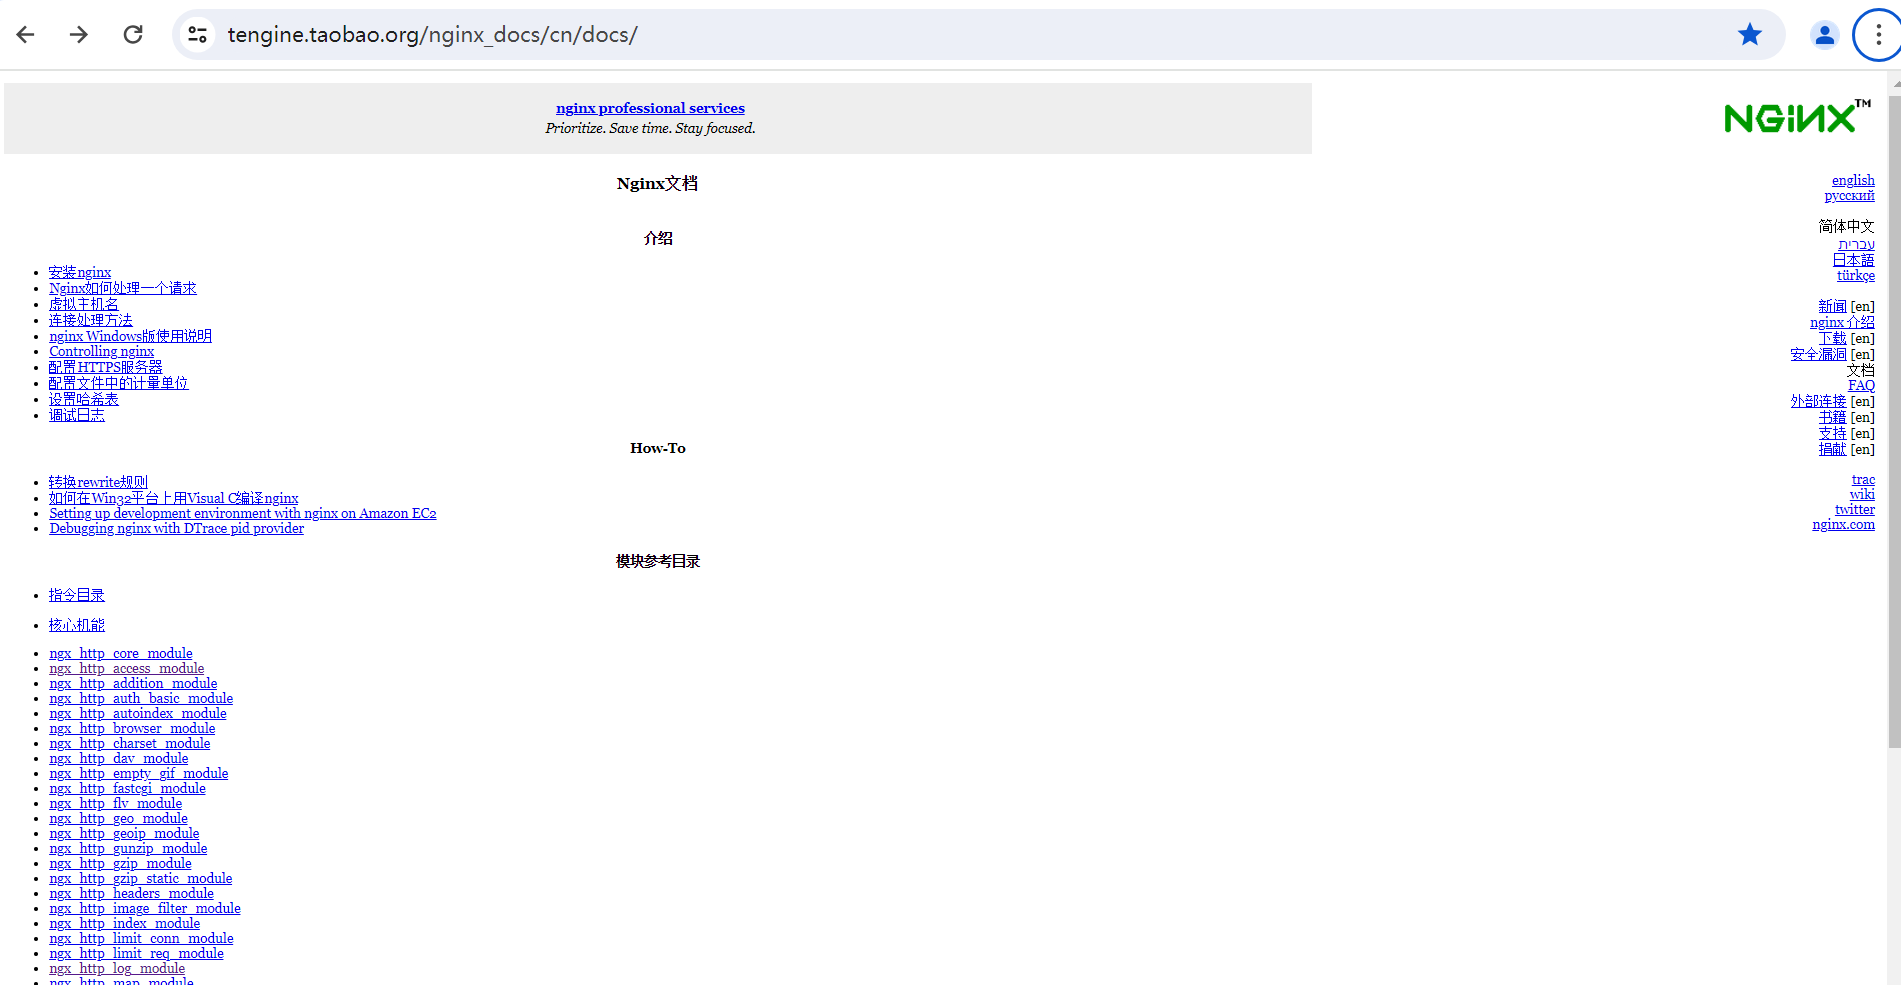This screenshot has height=985, width=1901.
Task: Open the 配置HTTPS服务器 link
Action: [106, 367]
